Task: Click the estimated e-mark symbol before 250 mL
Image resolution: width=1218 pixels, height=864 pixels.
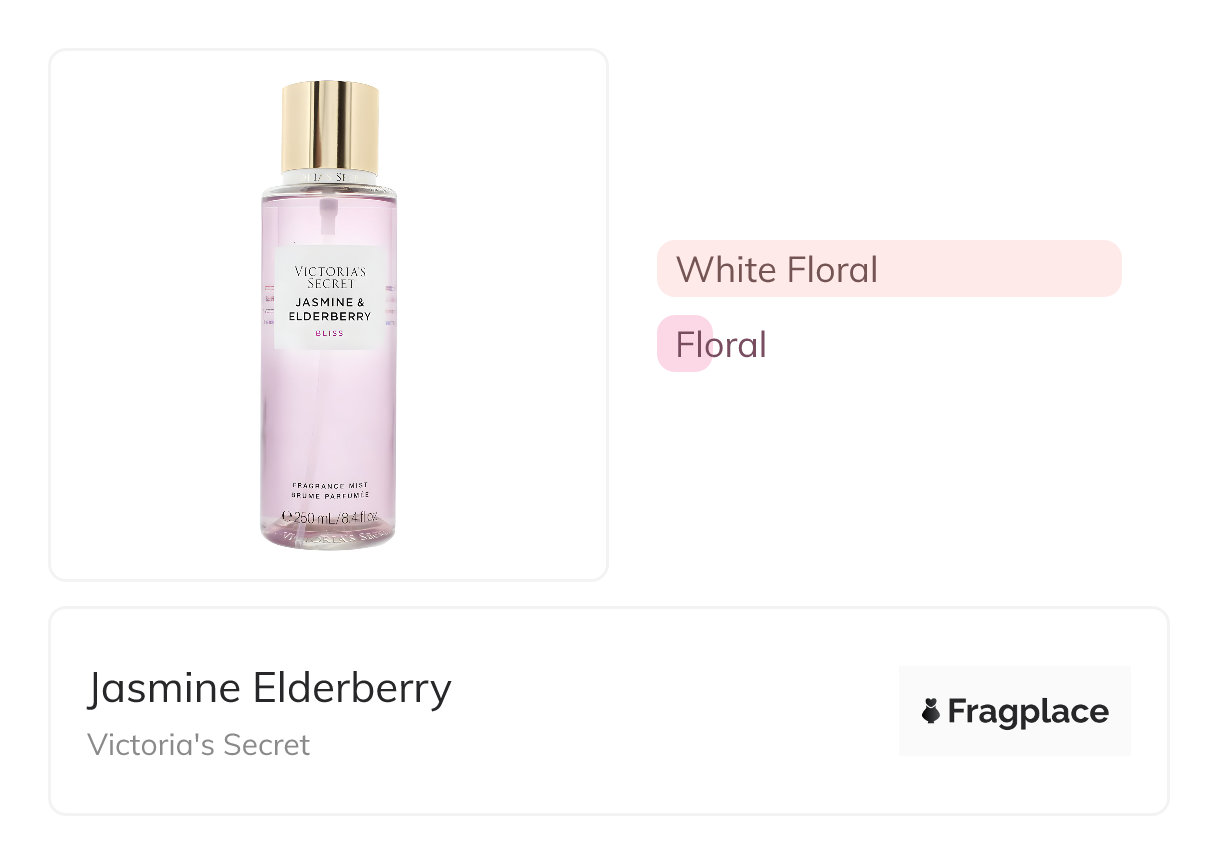Action: coord(286,518)
